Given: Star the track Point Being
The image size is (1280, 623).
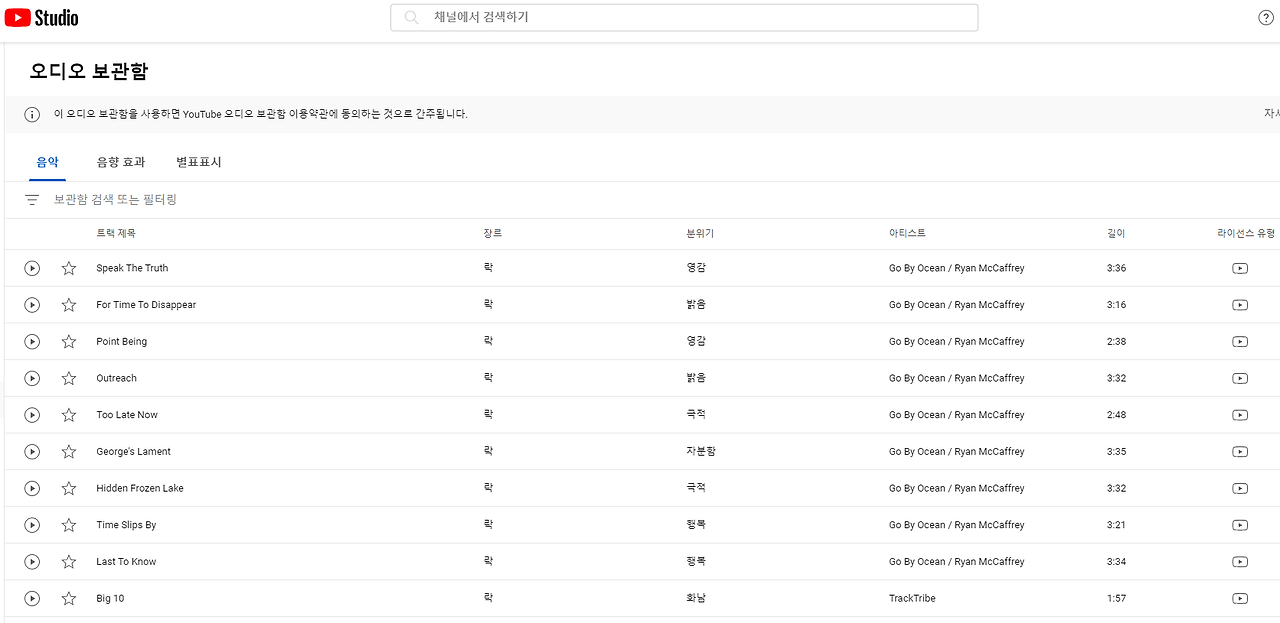Looking at the screenshot, I should 69,342.
